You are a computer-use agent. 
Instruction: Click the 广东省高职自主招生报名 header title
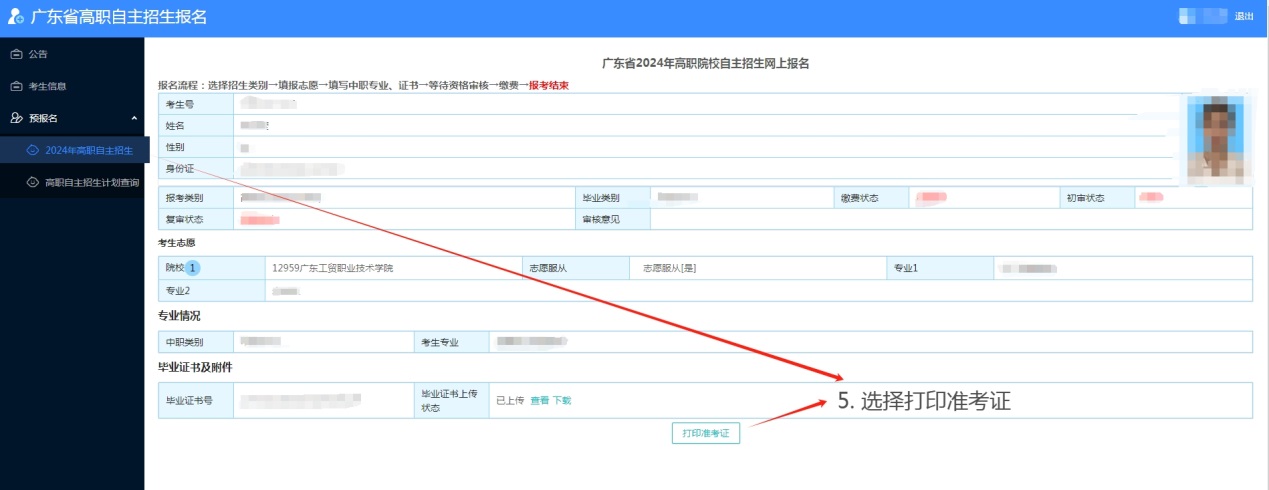(118, 17)
